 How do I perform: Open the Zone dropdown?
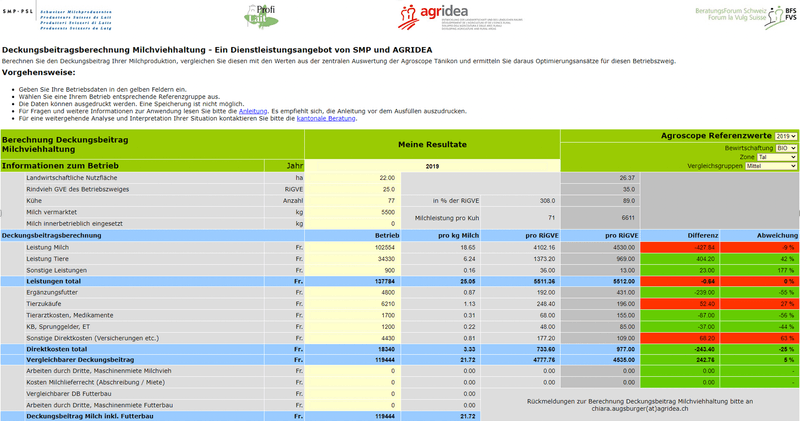[777, 157]
